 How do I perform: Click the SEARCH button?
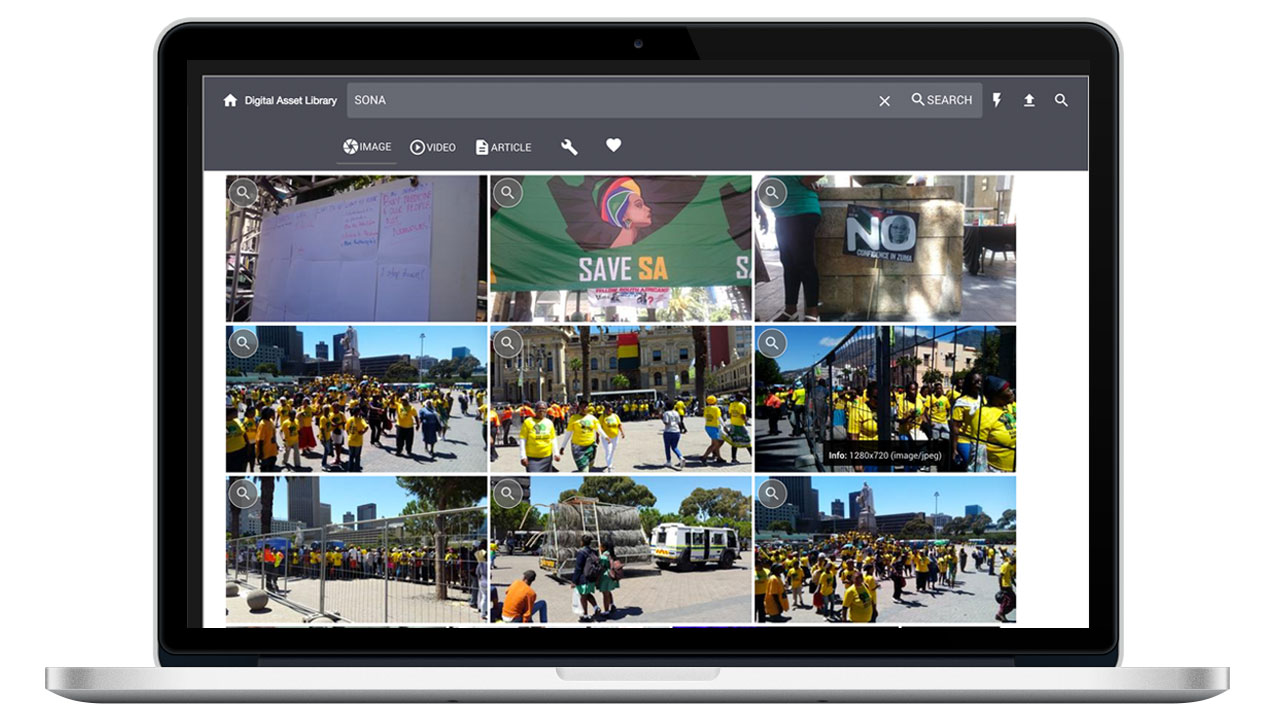(941, 100)
